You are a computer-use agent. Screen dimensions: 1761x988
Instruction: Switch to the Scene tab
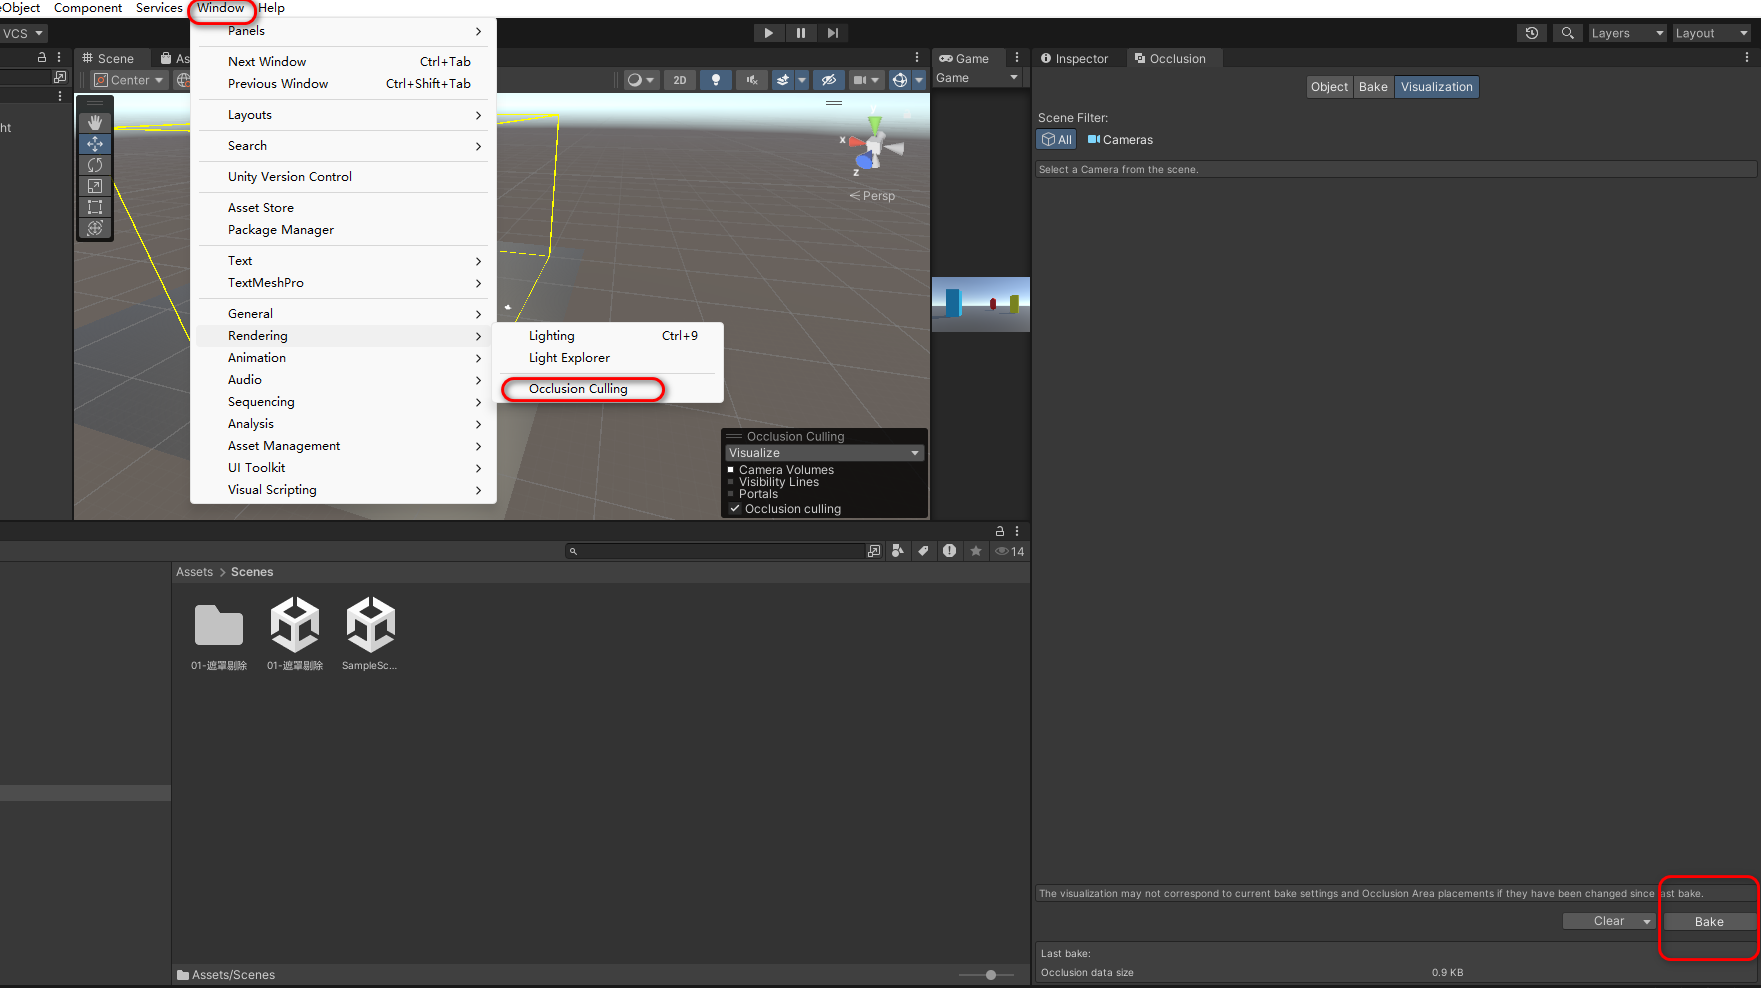pyautogui.click(x=108, y=59)
